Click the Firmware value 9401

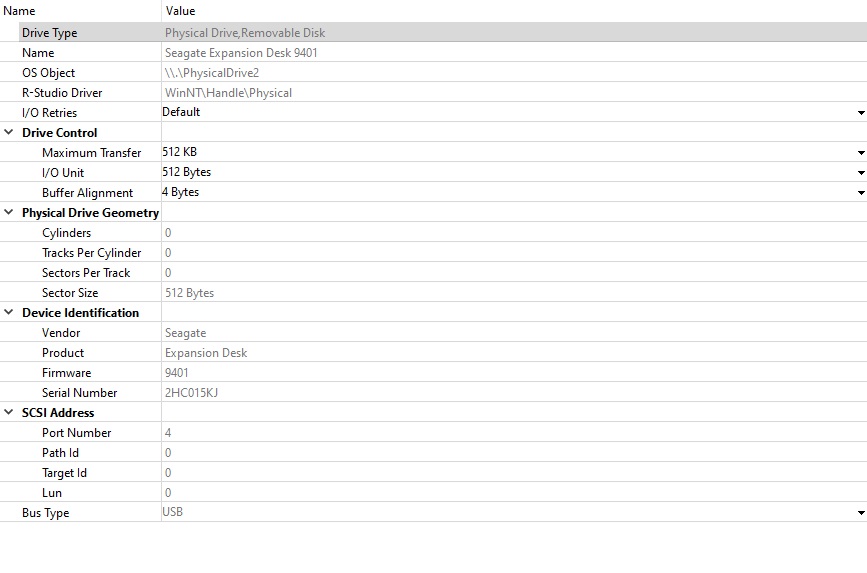click(176, 373)
